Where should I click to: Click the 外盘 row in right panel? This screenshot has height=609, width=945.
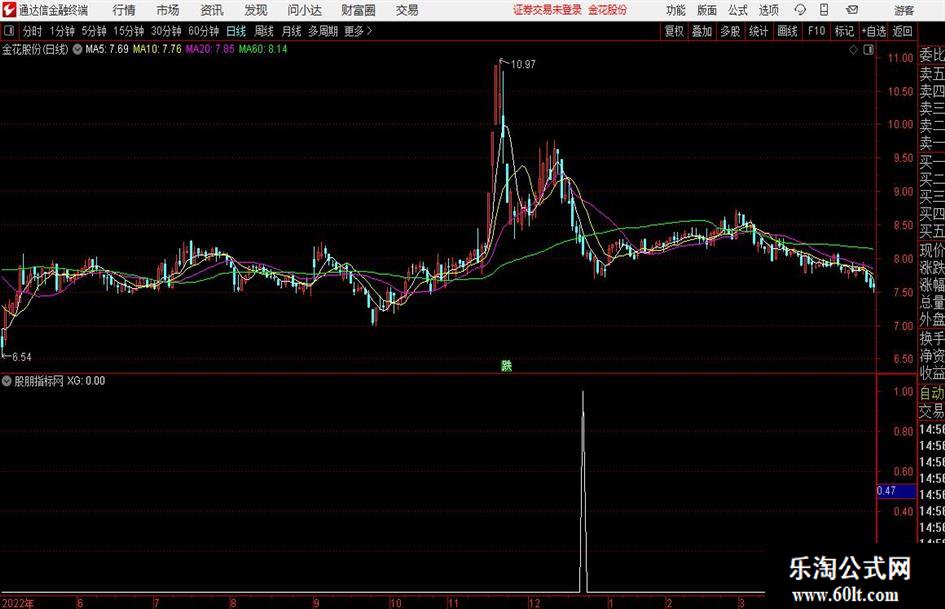coord(931,320)
